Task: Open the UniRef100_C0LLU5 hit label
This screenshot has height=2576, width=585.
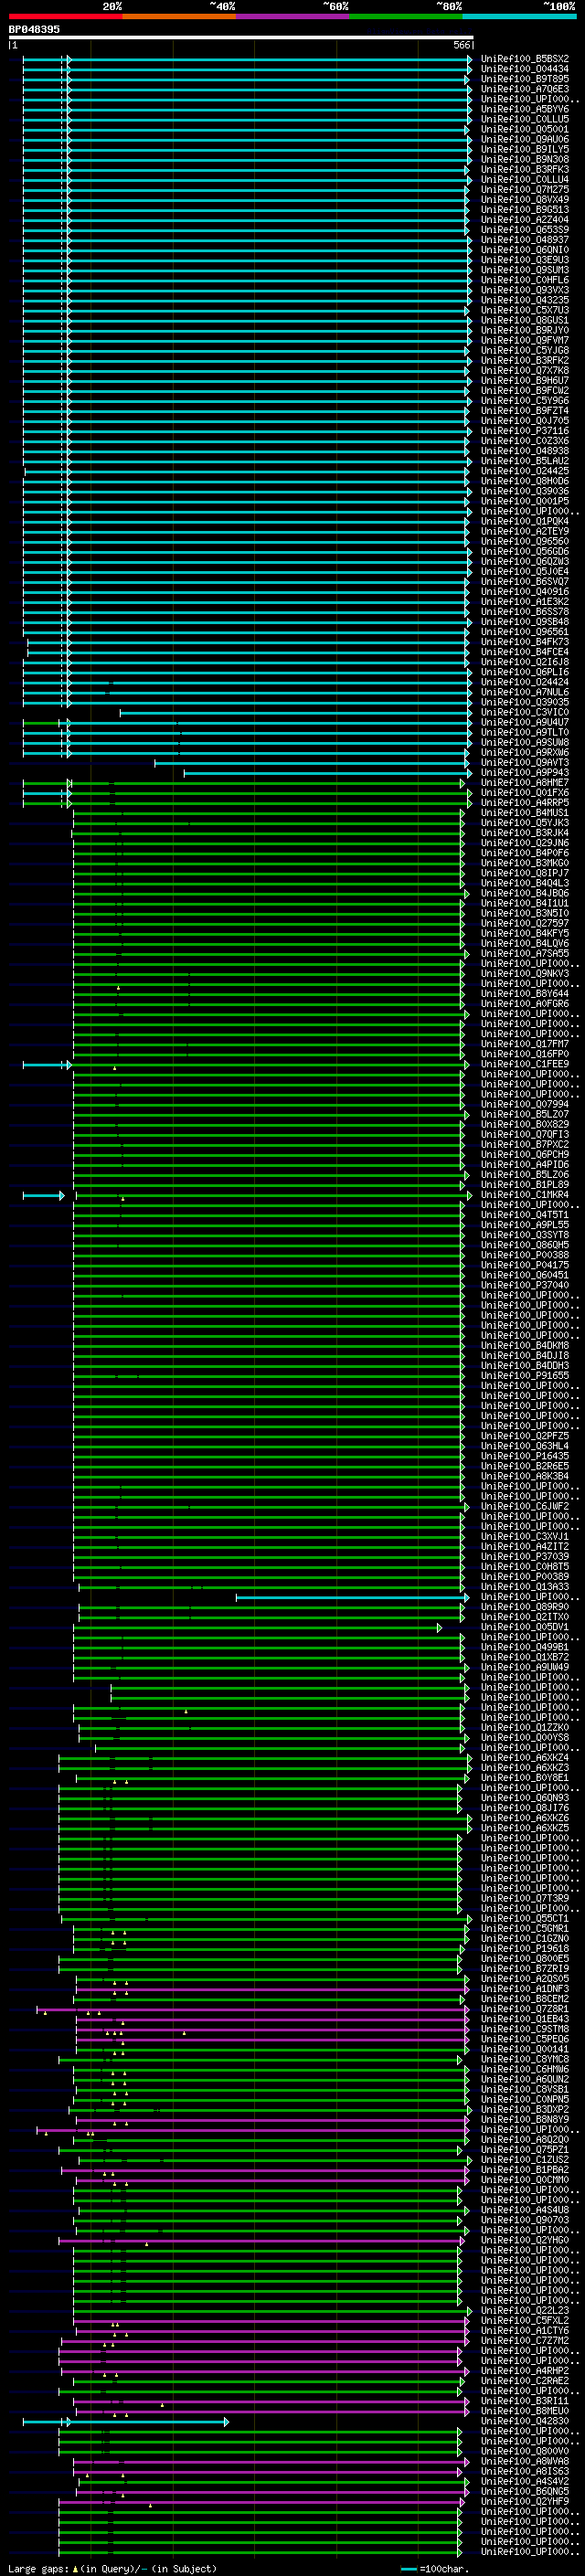Action: pos(525,119)
